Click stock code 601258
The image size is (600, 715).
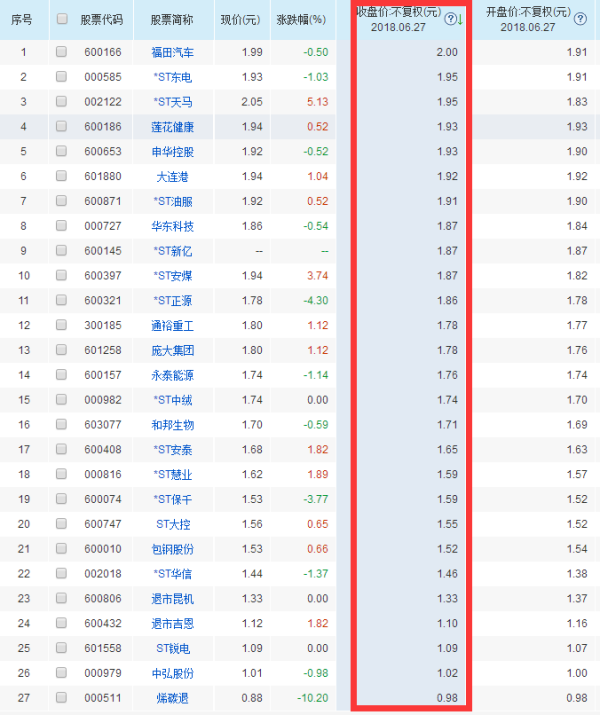click(103, 350)
